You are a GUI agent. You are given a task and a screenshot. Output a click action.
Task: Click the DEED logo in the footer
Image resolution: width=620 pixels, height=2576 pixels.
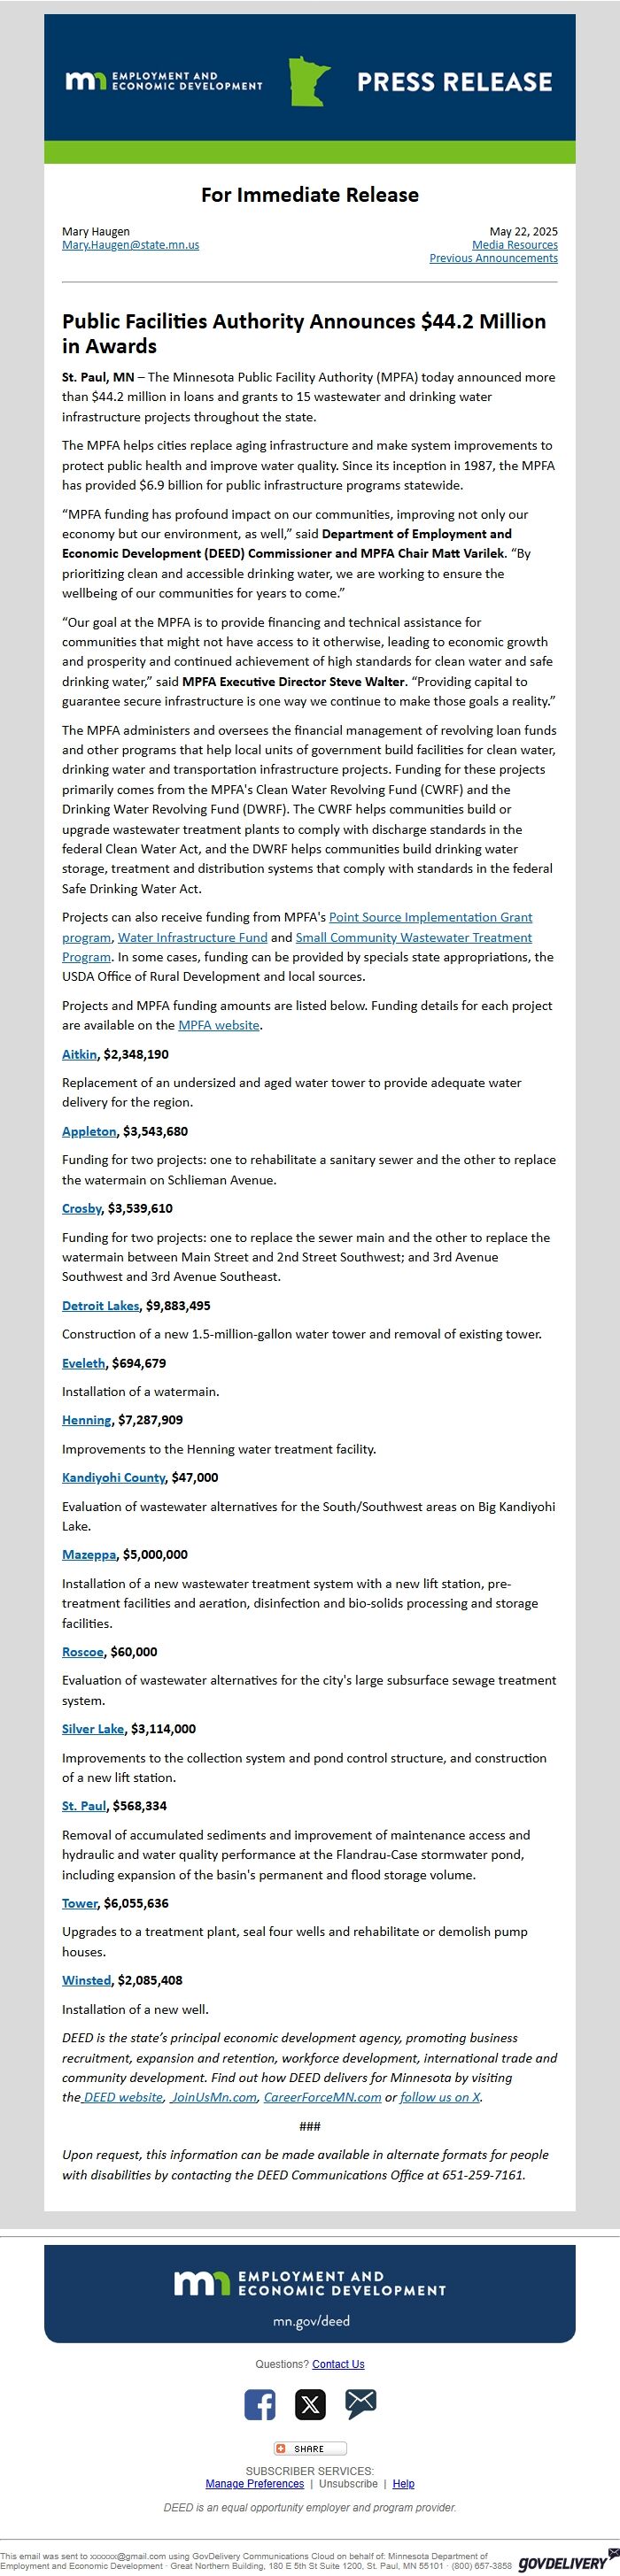click(310, 2284)
